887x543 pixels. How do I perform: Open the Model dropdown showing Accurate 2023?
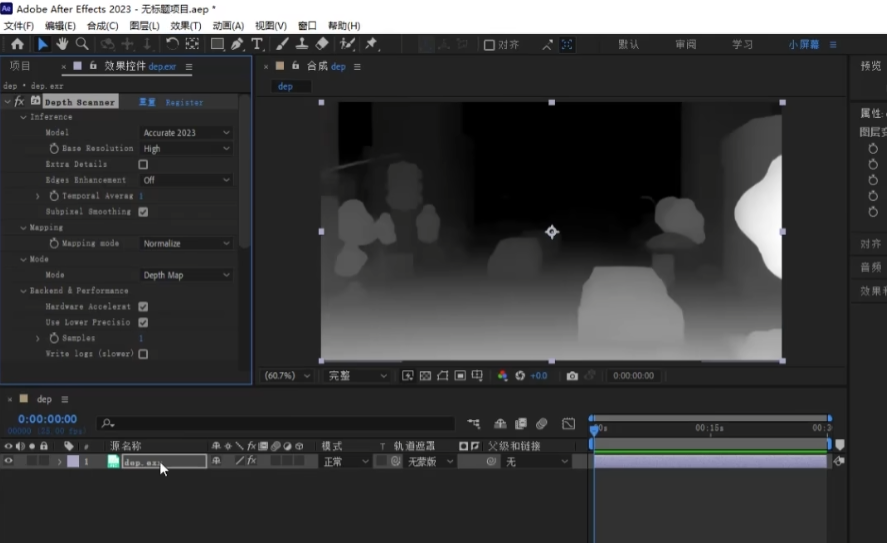coord(186,133)
